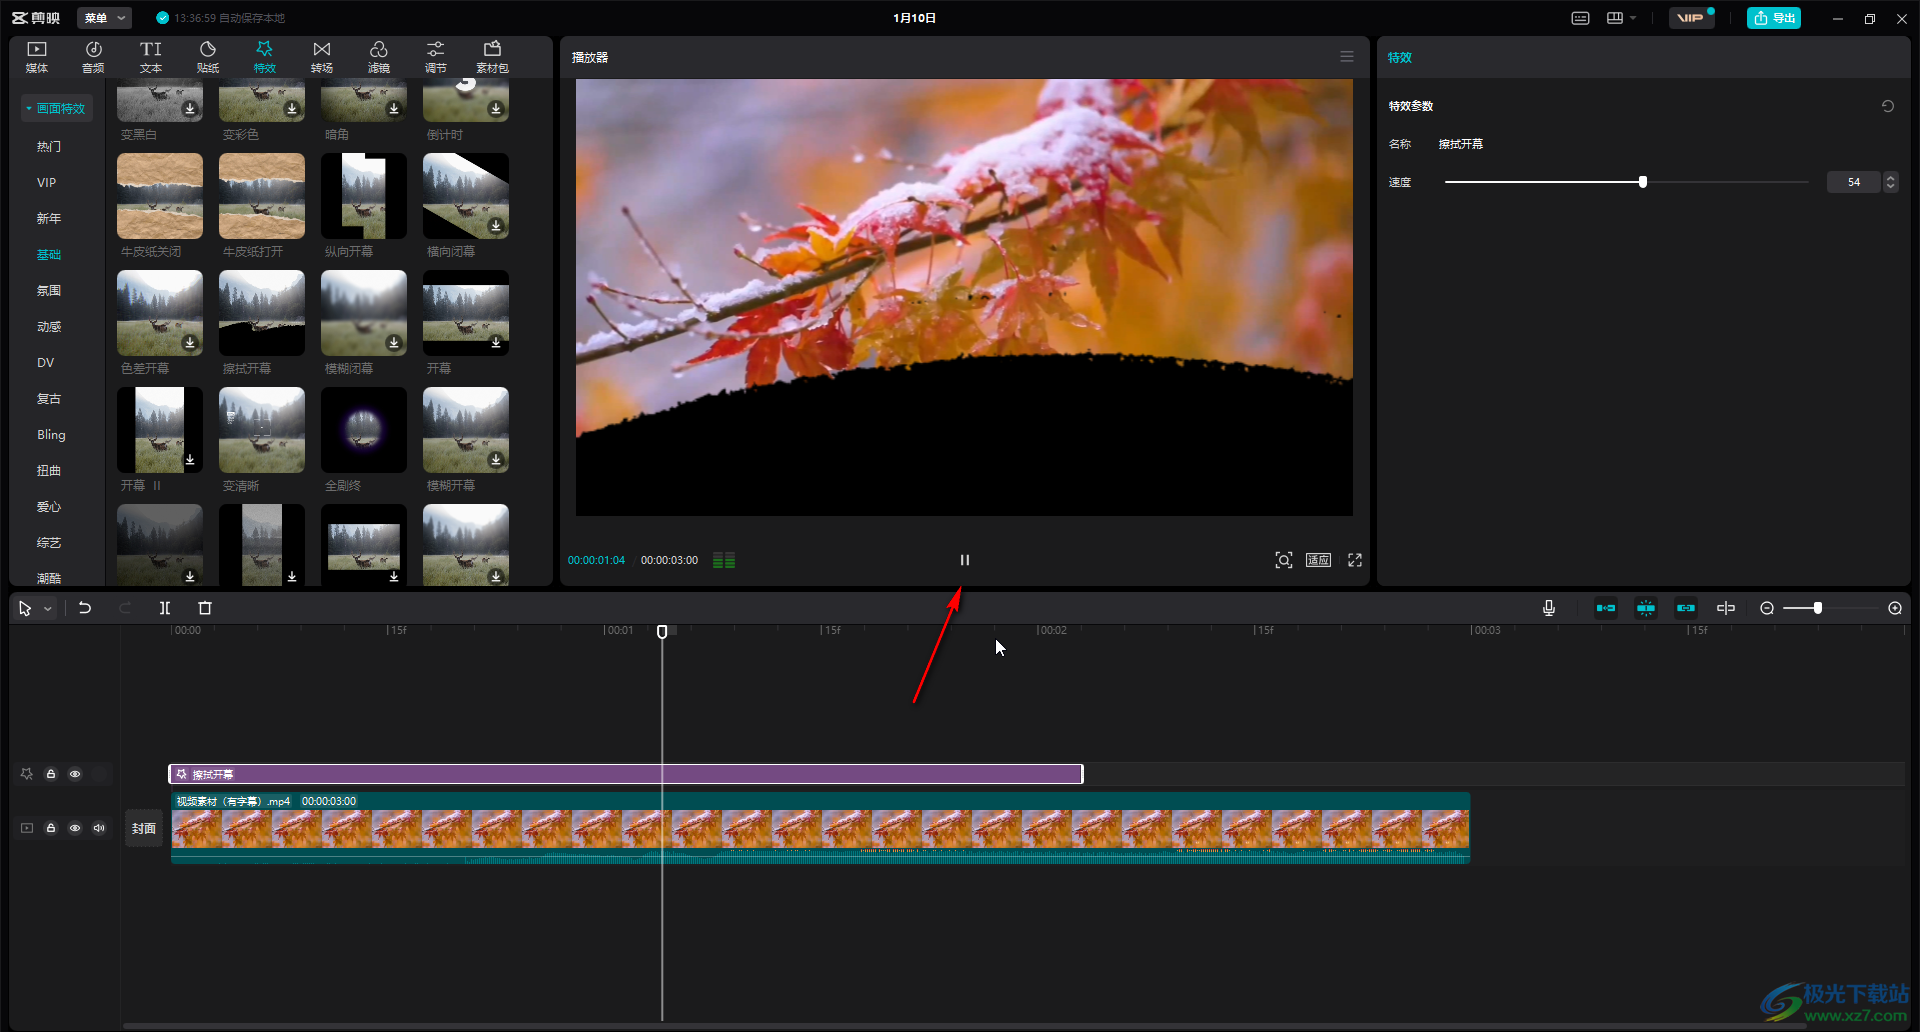Choose the 擦拭开幕 effect thumbnail
The height and width of the screenshot is (1032, 1920).
pyautogui.click(x=262, y=313)
